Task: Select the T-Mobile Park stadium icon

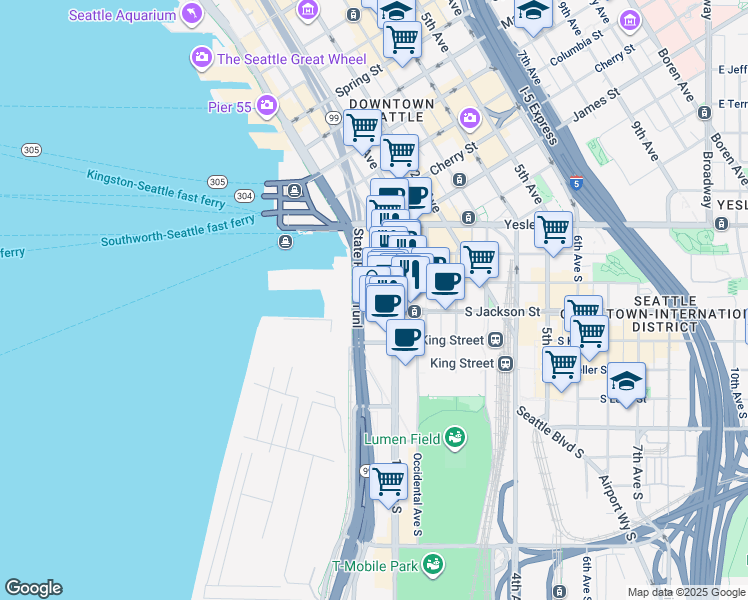Action: click(x=432, y=567)
